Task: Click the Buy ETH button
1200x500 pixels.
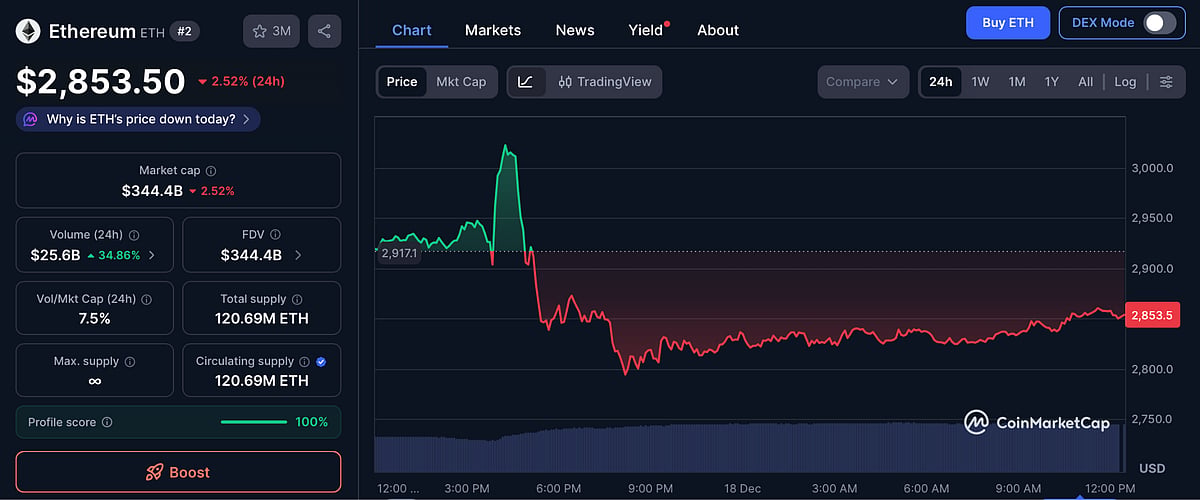Action: tap(1008, 23)
